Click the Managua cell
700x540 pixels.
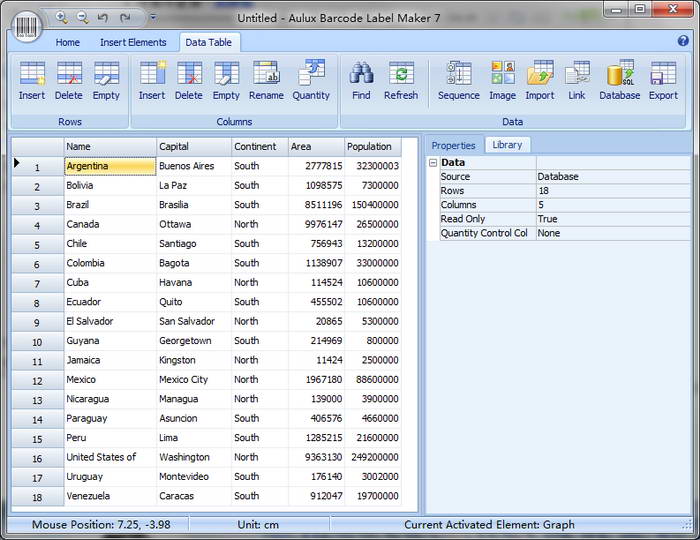[194, 399]
